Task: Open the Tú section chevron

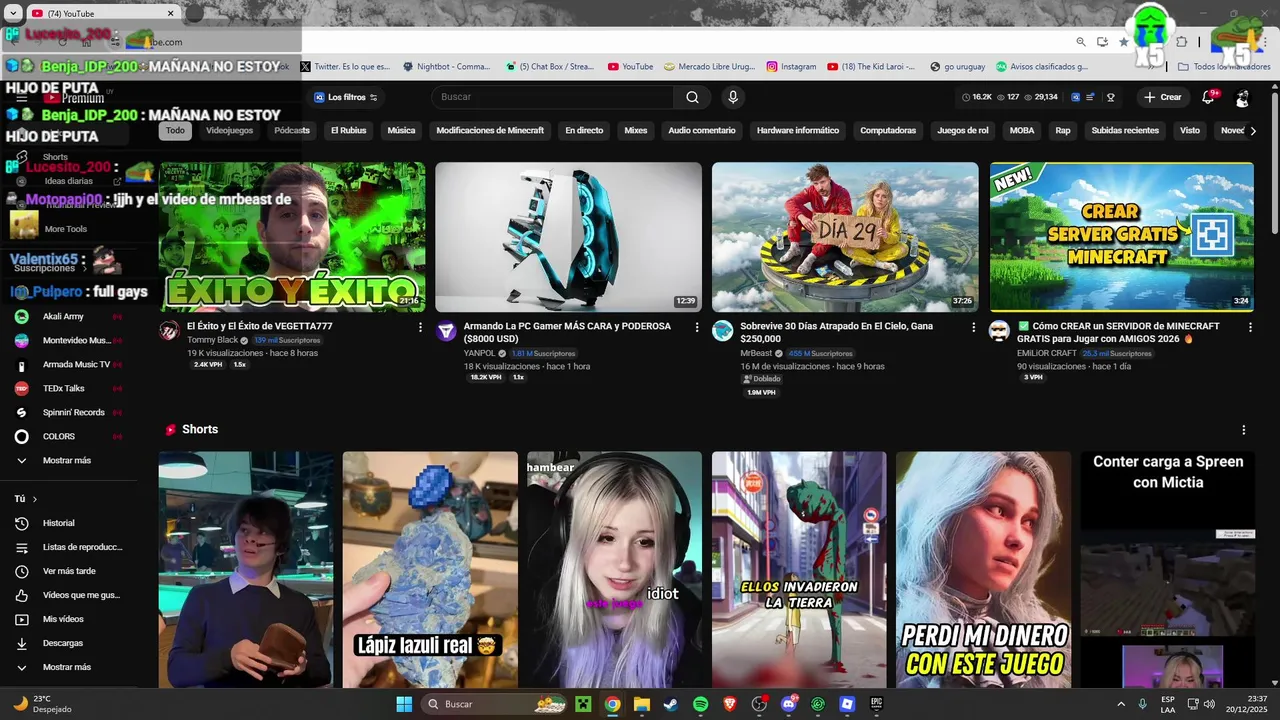Action: (34, 499)
